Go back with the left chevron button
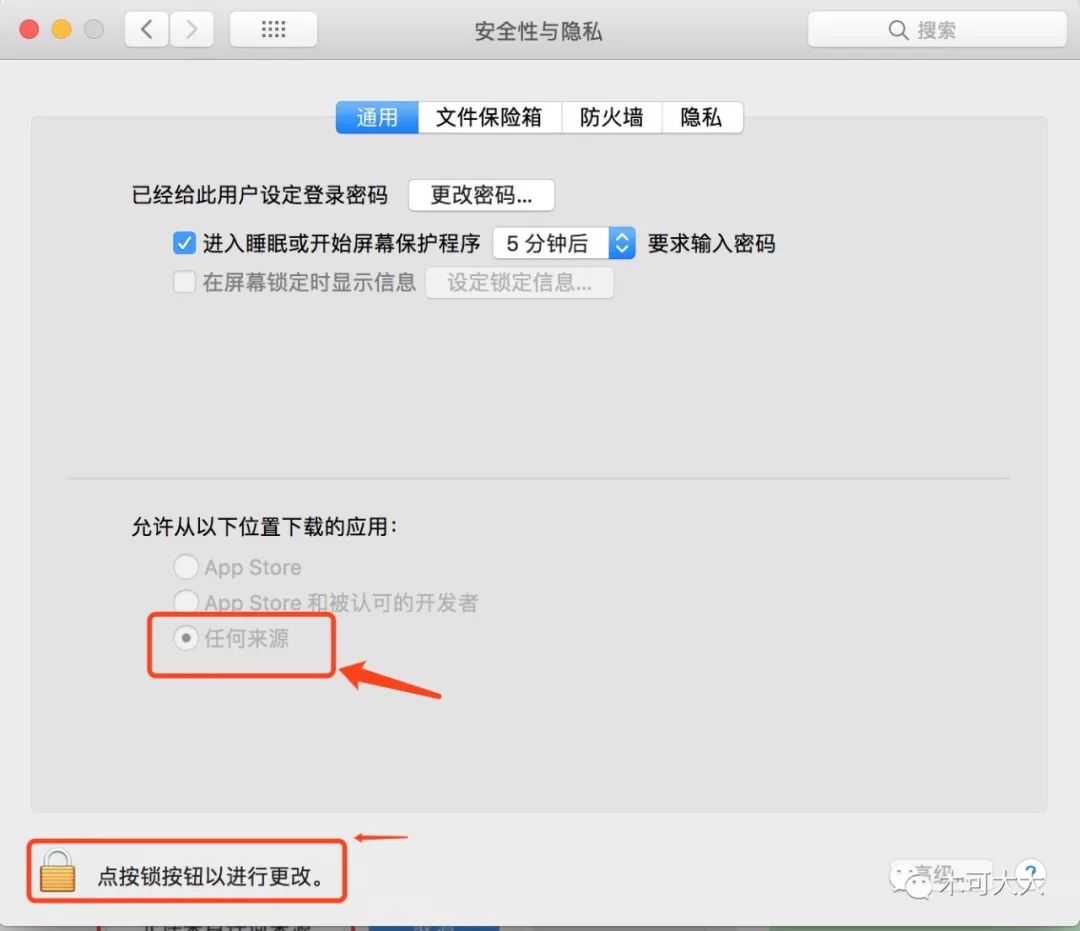1080x931 pixels. click(x=147, y=30)
